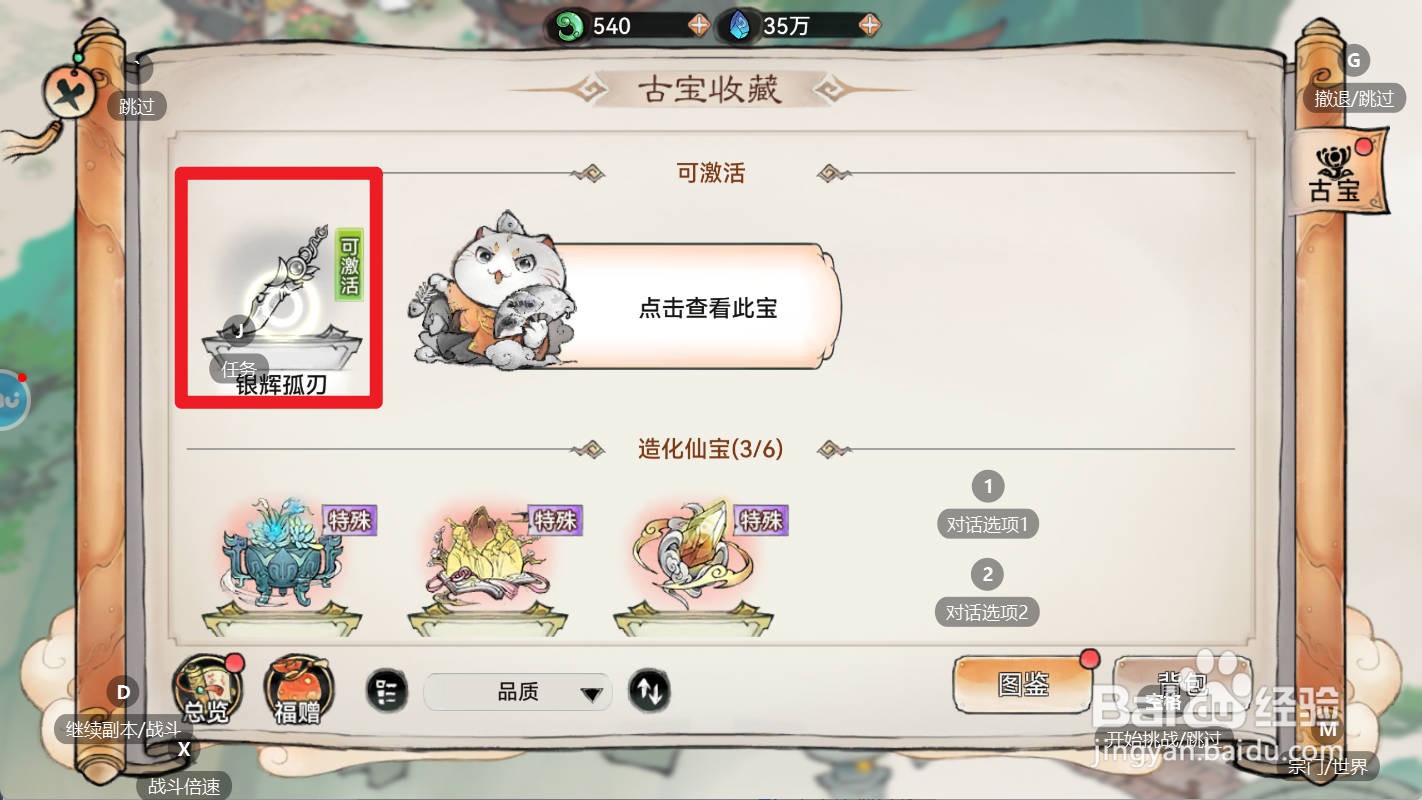
Task: Click the list filter icon beside 品质
Action: (386, 691)
